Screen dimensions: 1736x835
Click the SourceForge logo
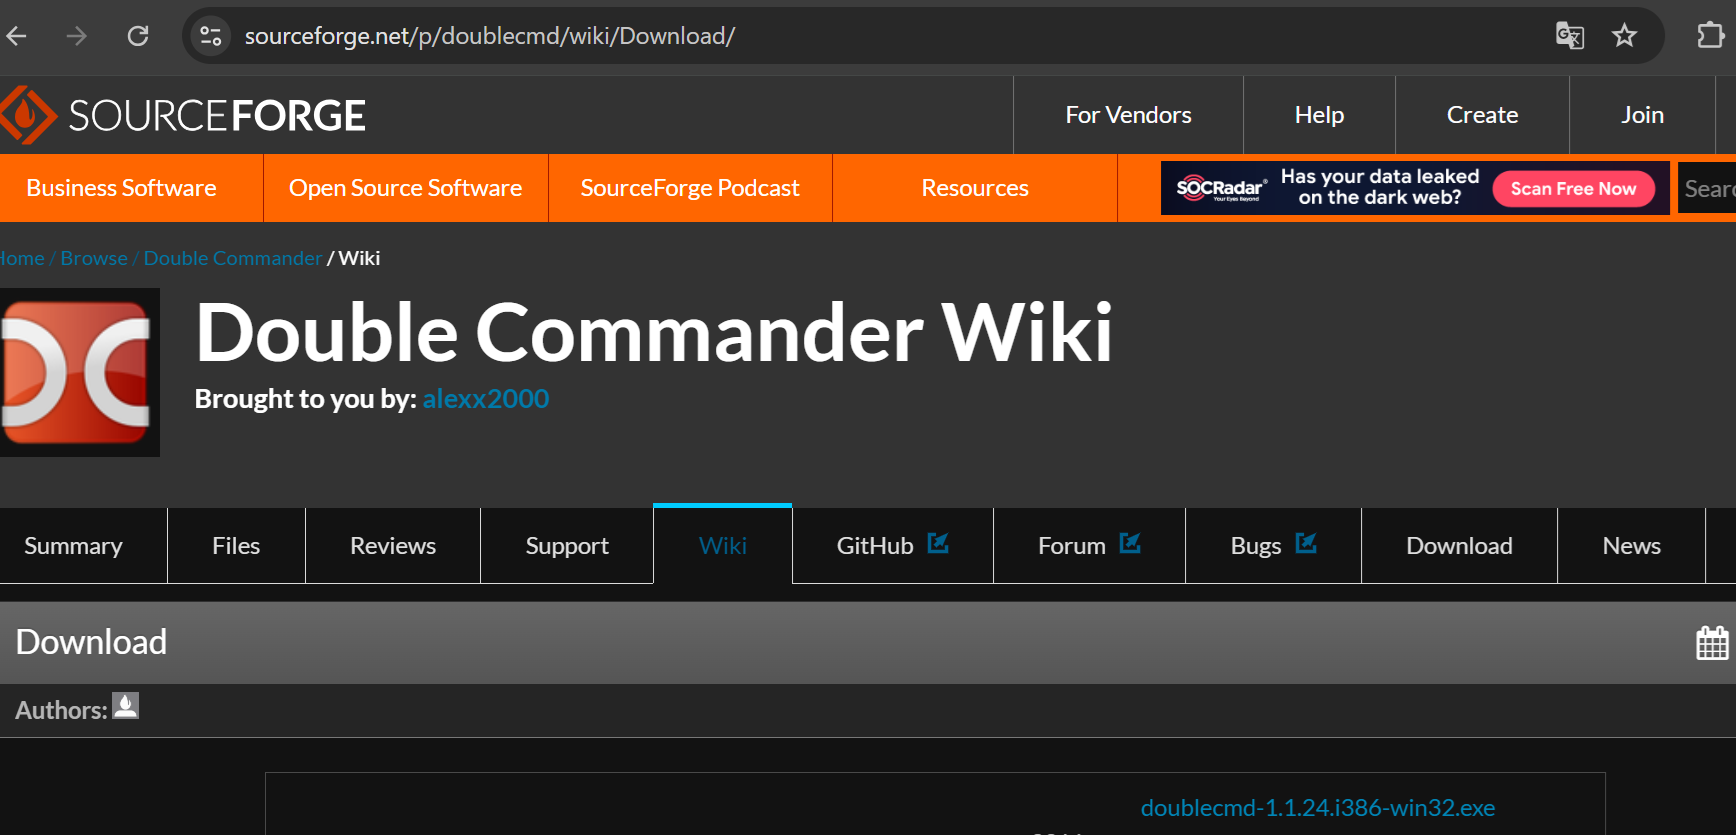click(183, 115)
